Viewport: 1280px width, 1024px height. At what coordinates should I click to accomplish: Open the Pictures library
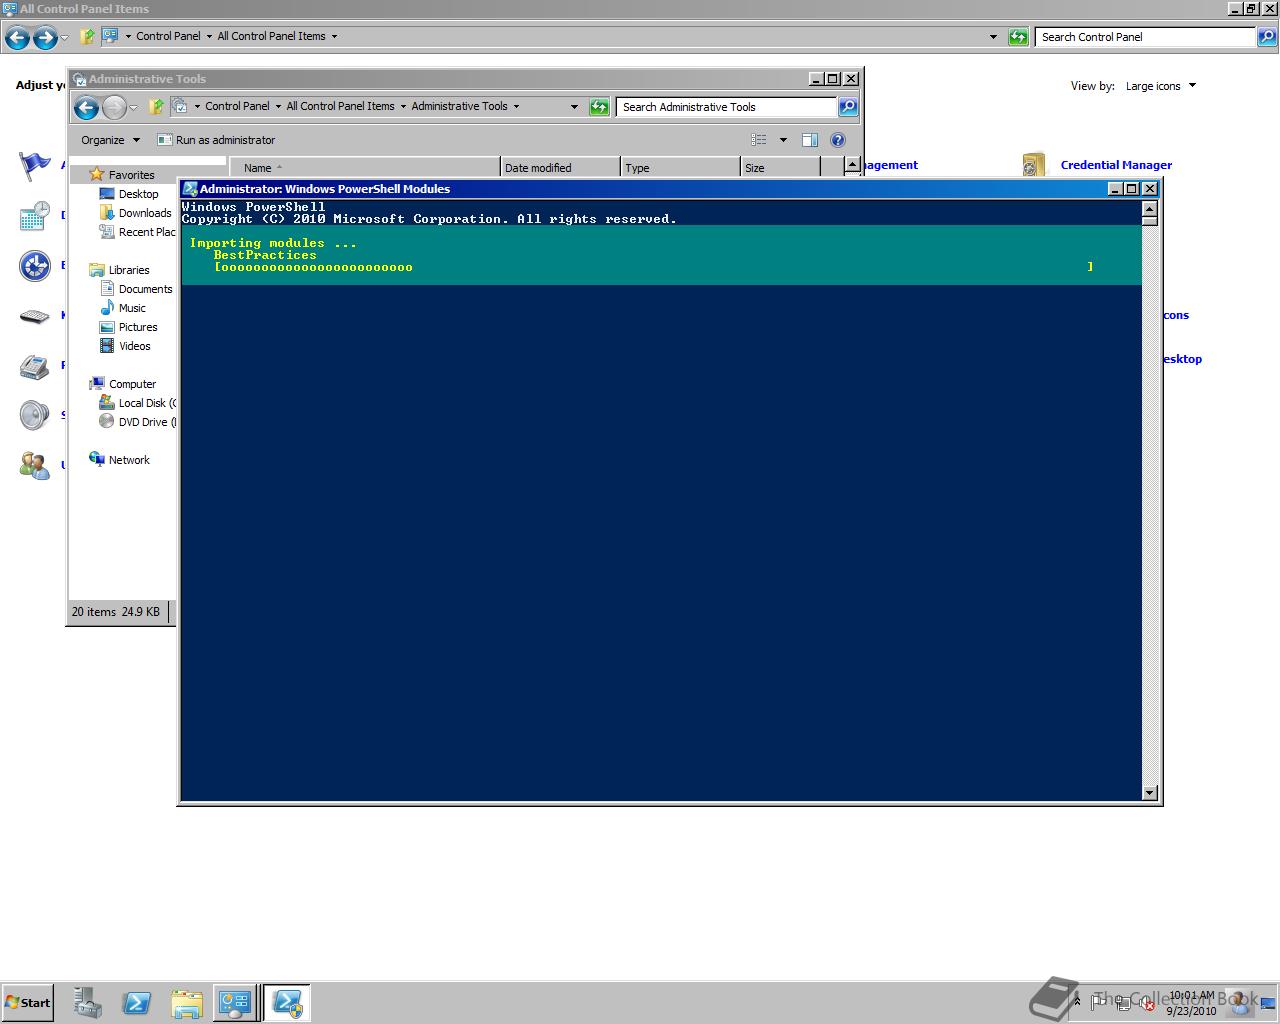[x=138, y=327]
